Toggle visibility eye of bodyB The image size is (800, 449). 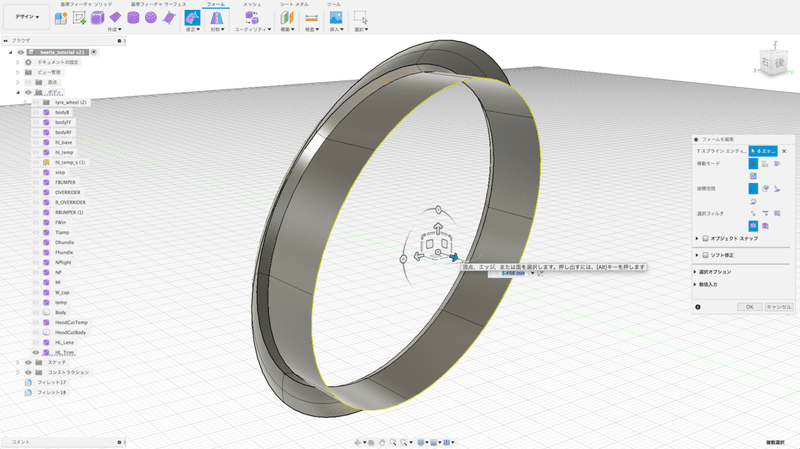tap(36, 112)
